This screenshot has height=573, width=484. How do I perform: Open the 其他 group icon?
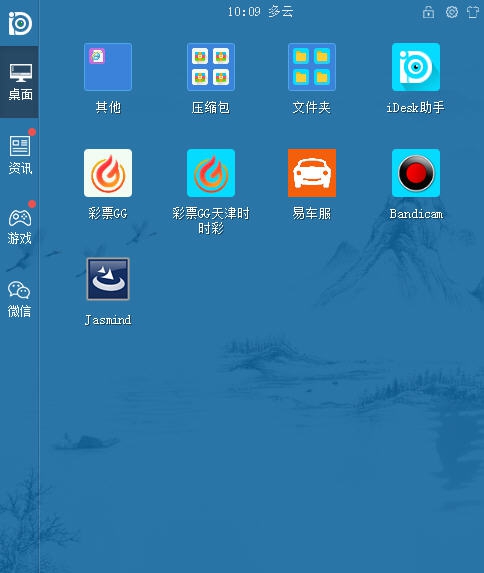[108, 67]
